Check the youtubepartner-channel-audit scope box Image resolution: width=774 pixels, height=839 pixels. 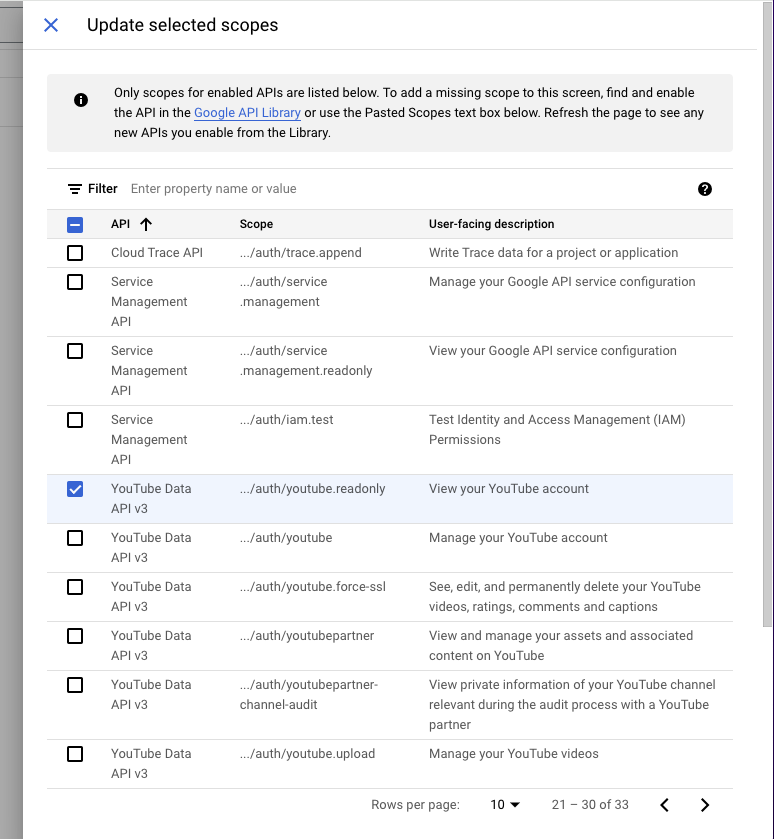(75, 685)
